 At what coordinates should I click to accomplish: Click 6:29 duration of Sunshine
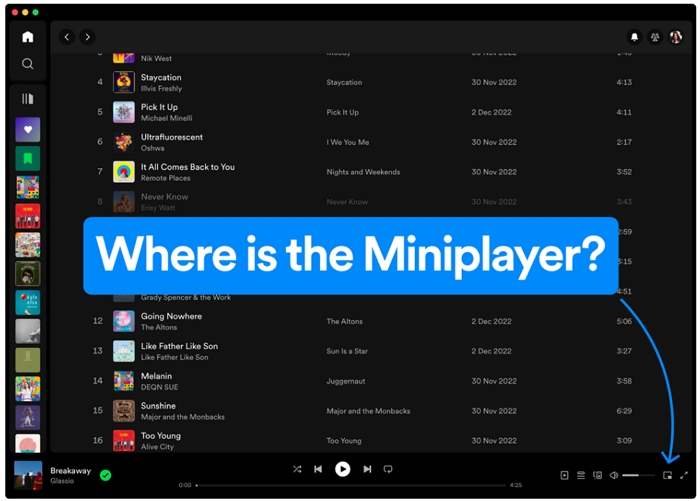624,411
